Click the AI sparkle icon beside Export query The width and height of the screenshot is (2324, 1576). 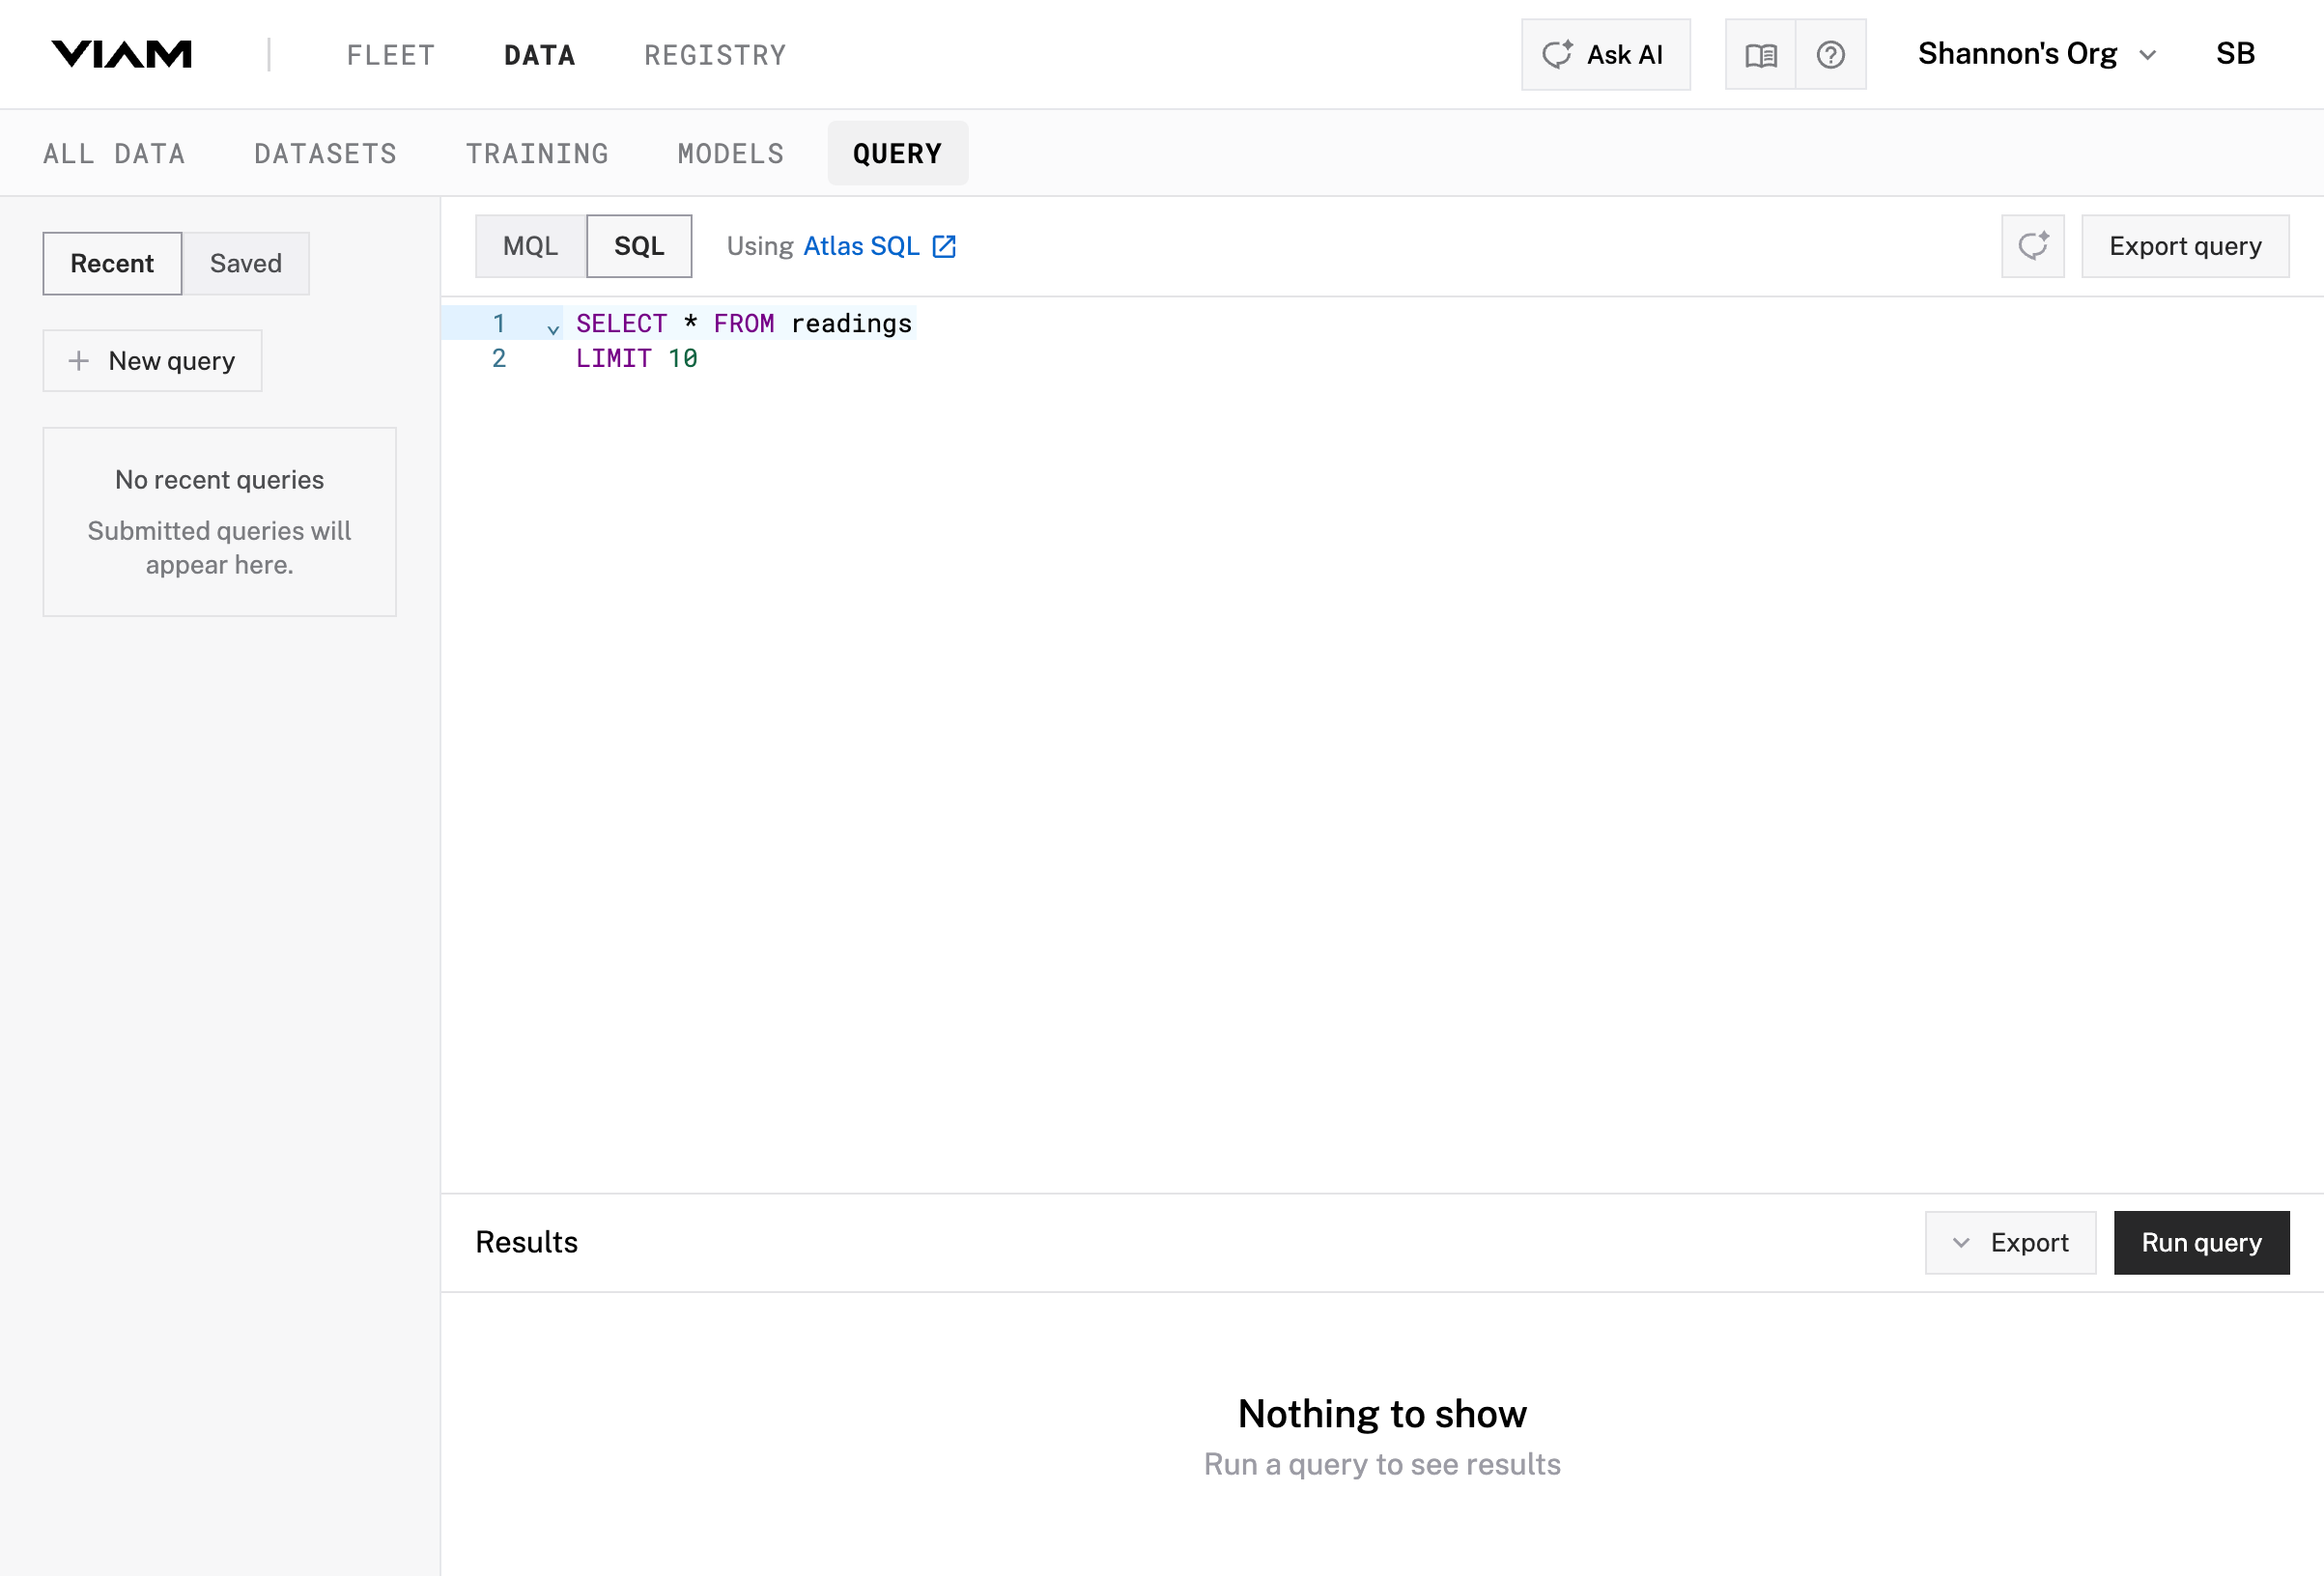pyautogui.click(x=2032, y=246)
